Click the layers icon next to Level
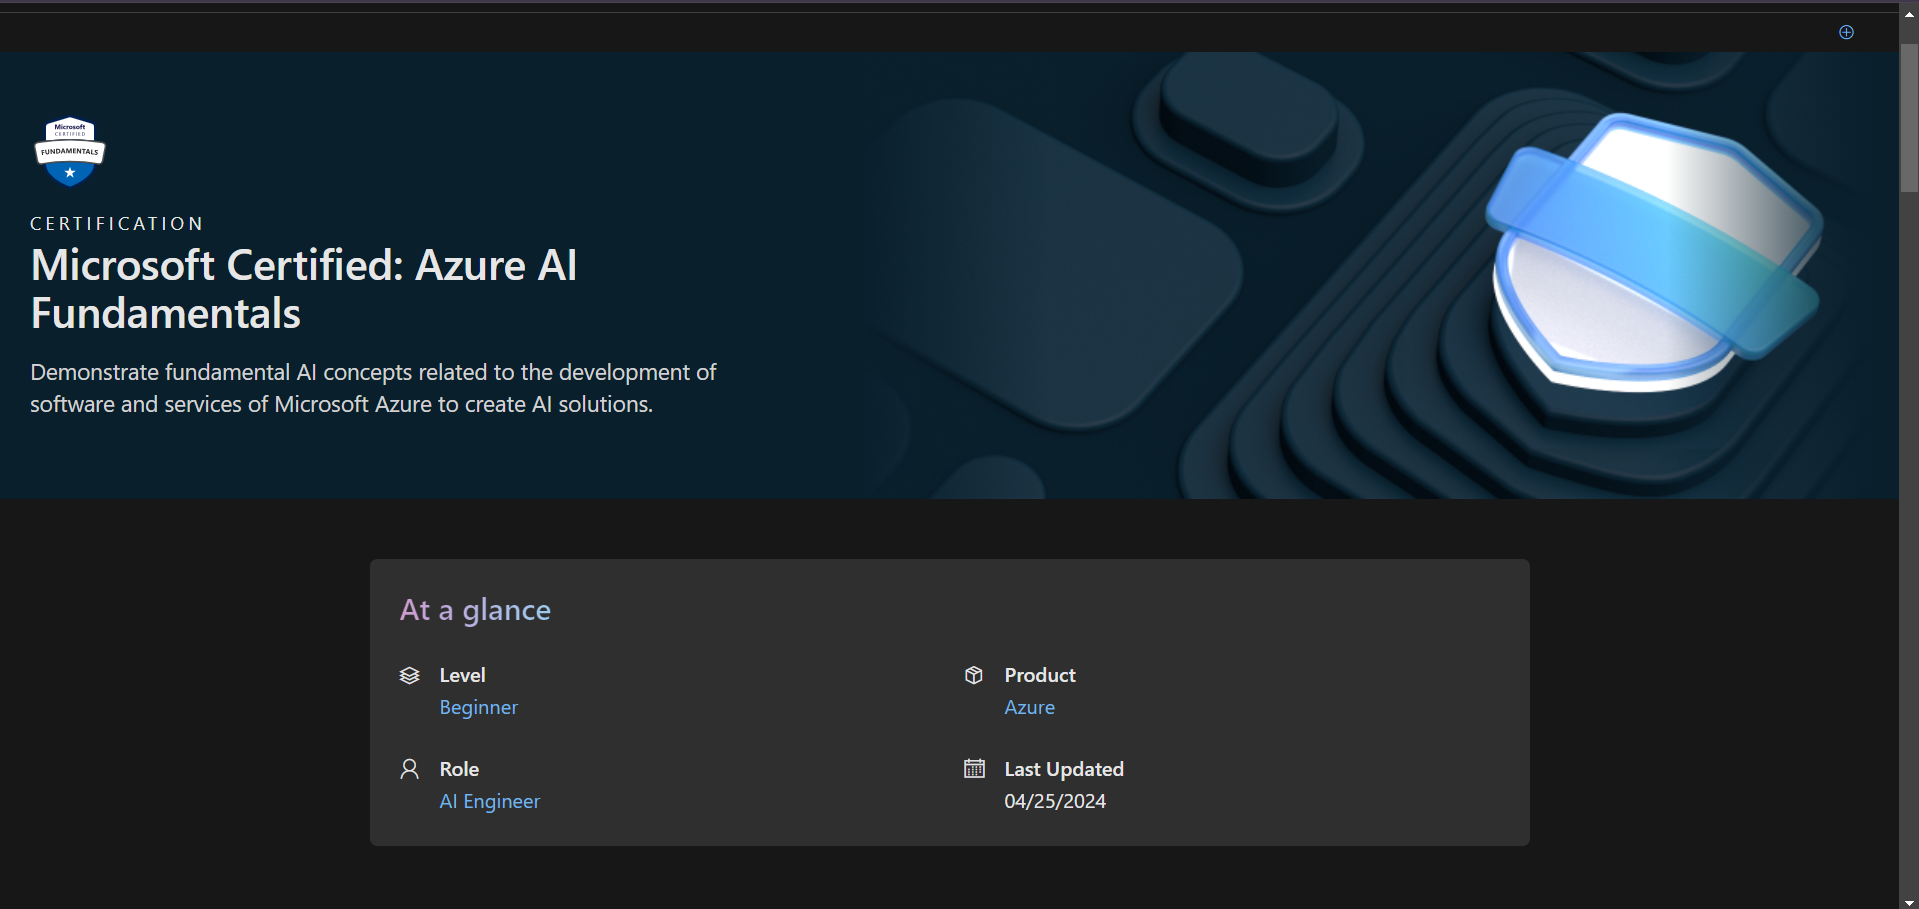 409,675
